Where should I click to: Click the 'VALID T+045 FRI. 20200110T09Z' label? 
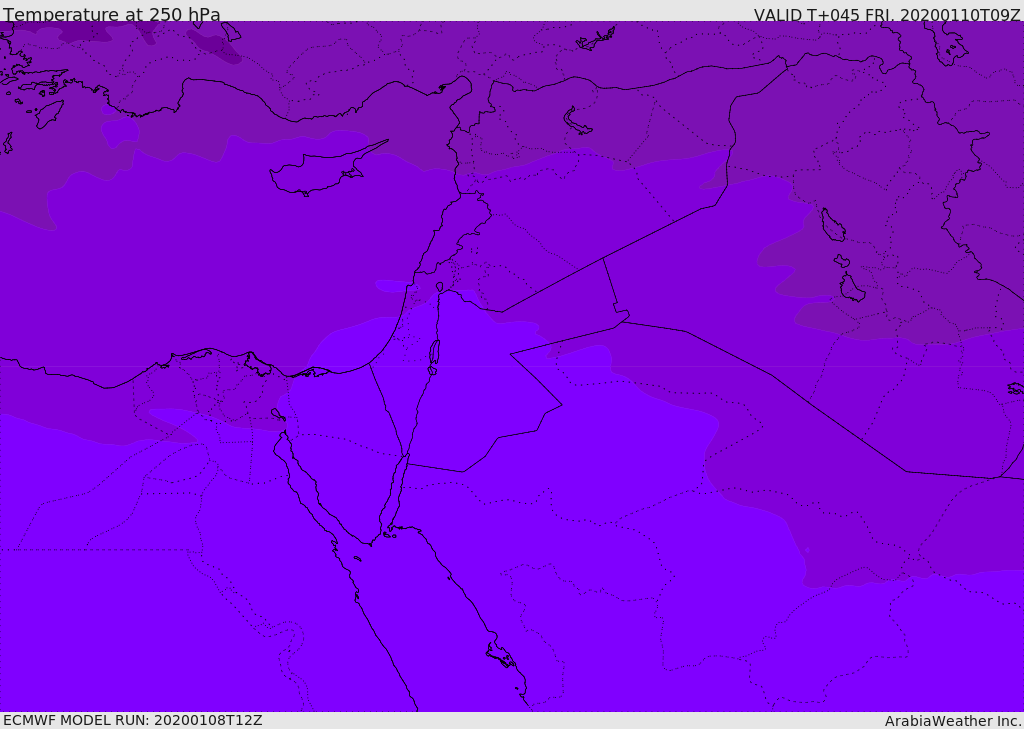[x=887, y=15]
